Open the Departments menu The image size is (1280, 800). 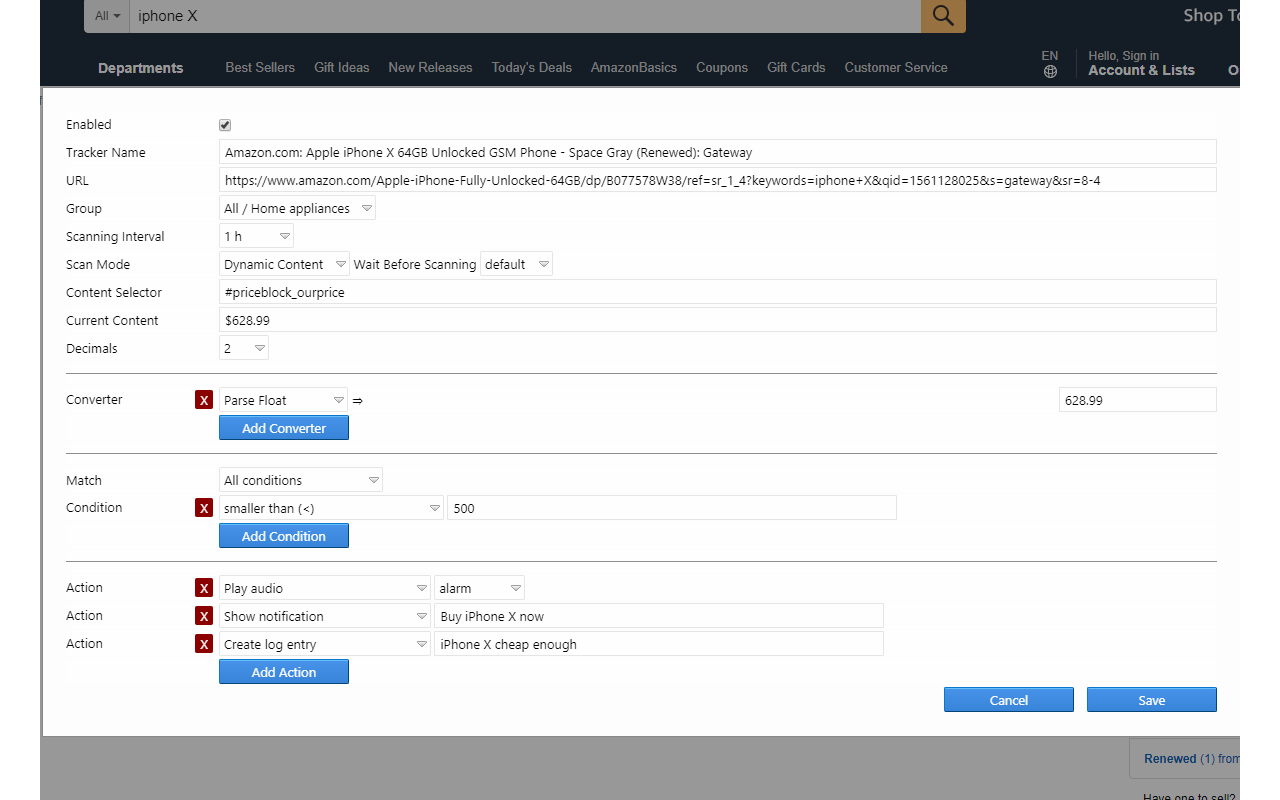(141, 68)
